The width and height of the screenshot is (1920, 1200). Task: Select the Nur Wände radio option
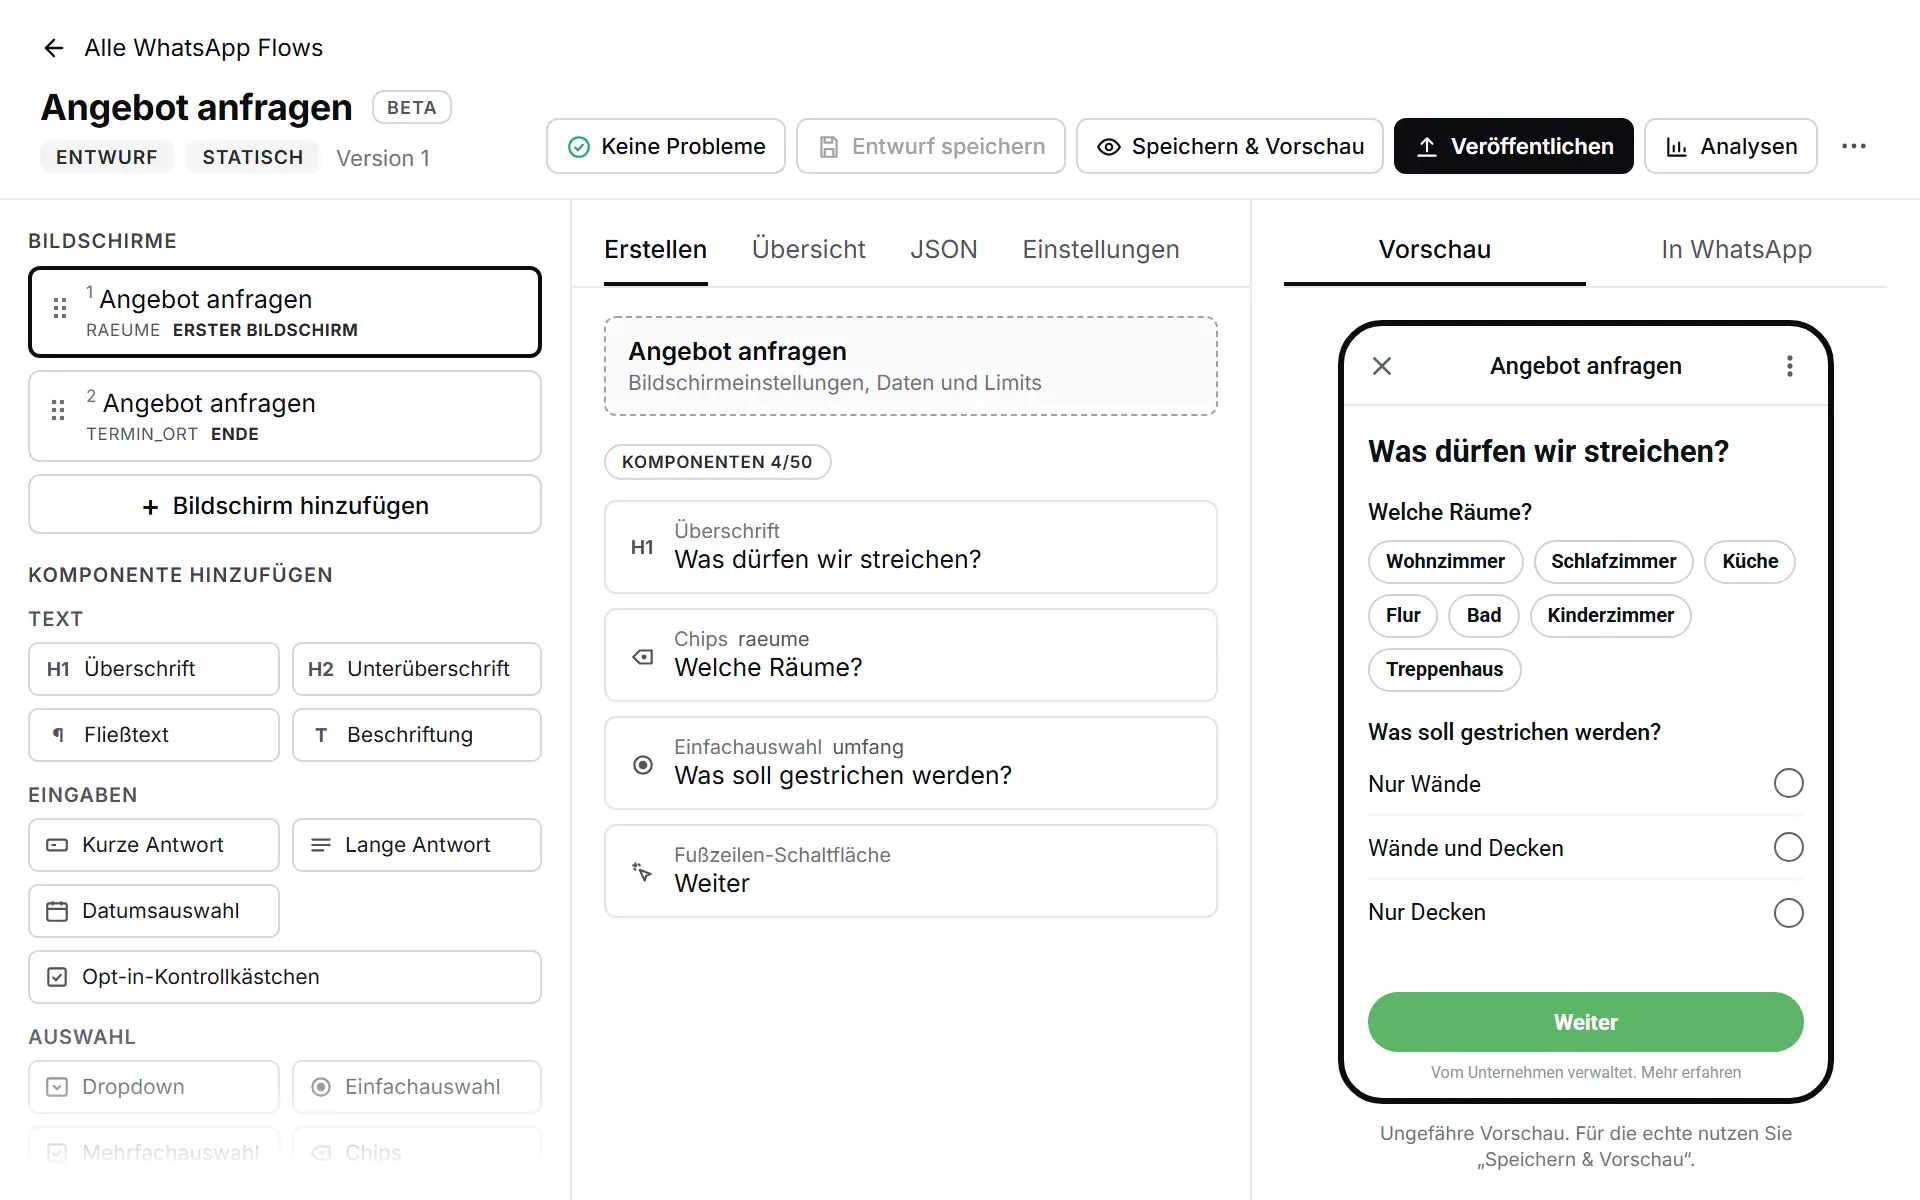(1788, 783)
